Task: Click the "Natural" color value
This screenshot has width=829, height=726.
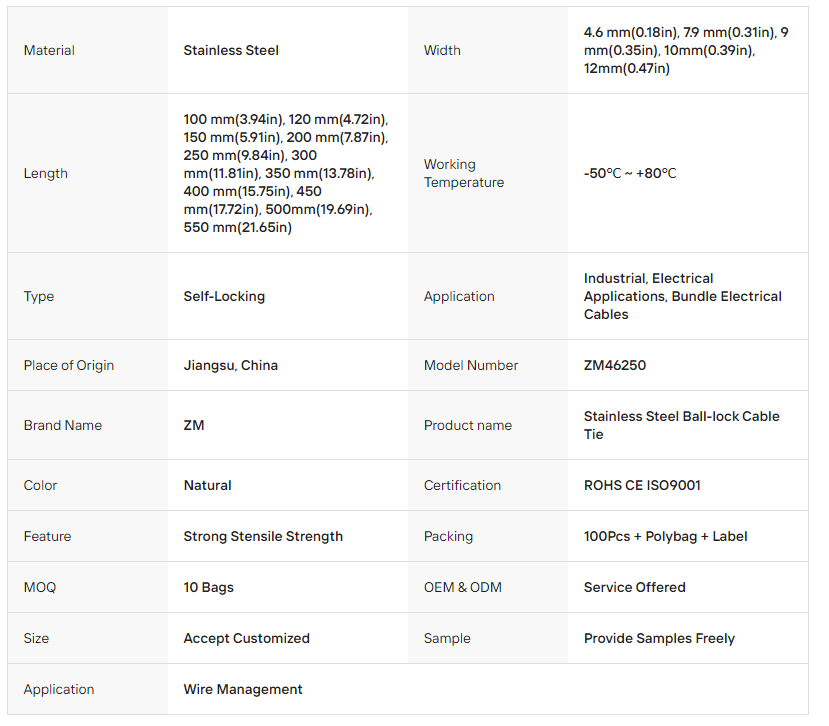Action: coord(207,485)
